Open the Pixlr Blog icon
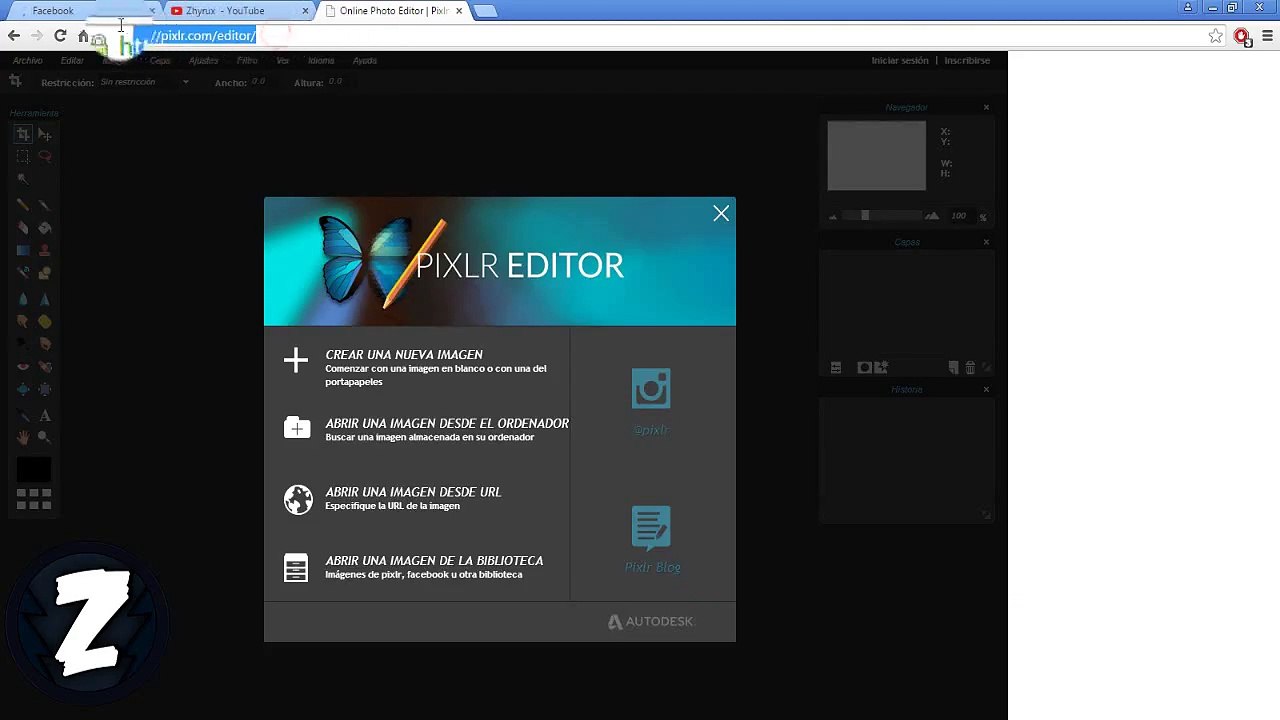 pos(651,528)
